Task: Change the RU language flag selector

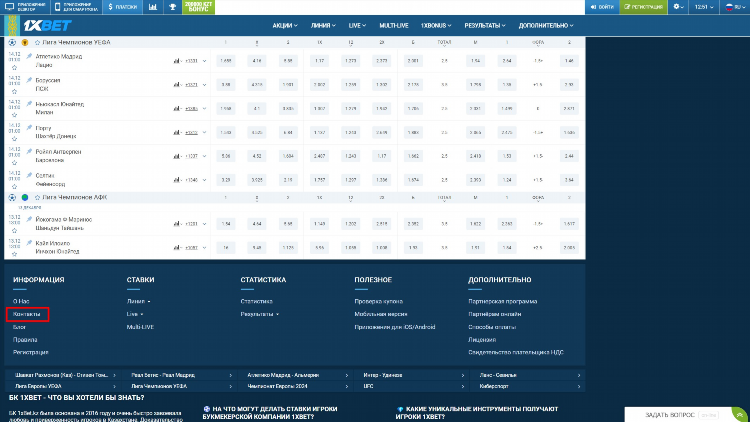Action: click(734, 7)
